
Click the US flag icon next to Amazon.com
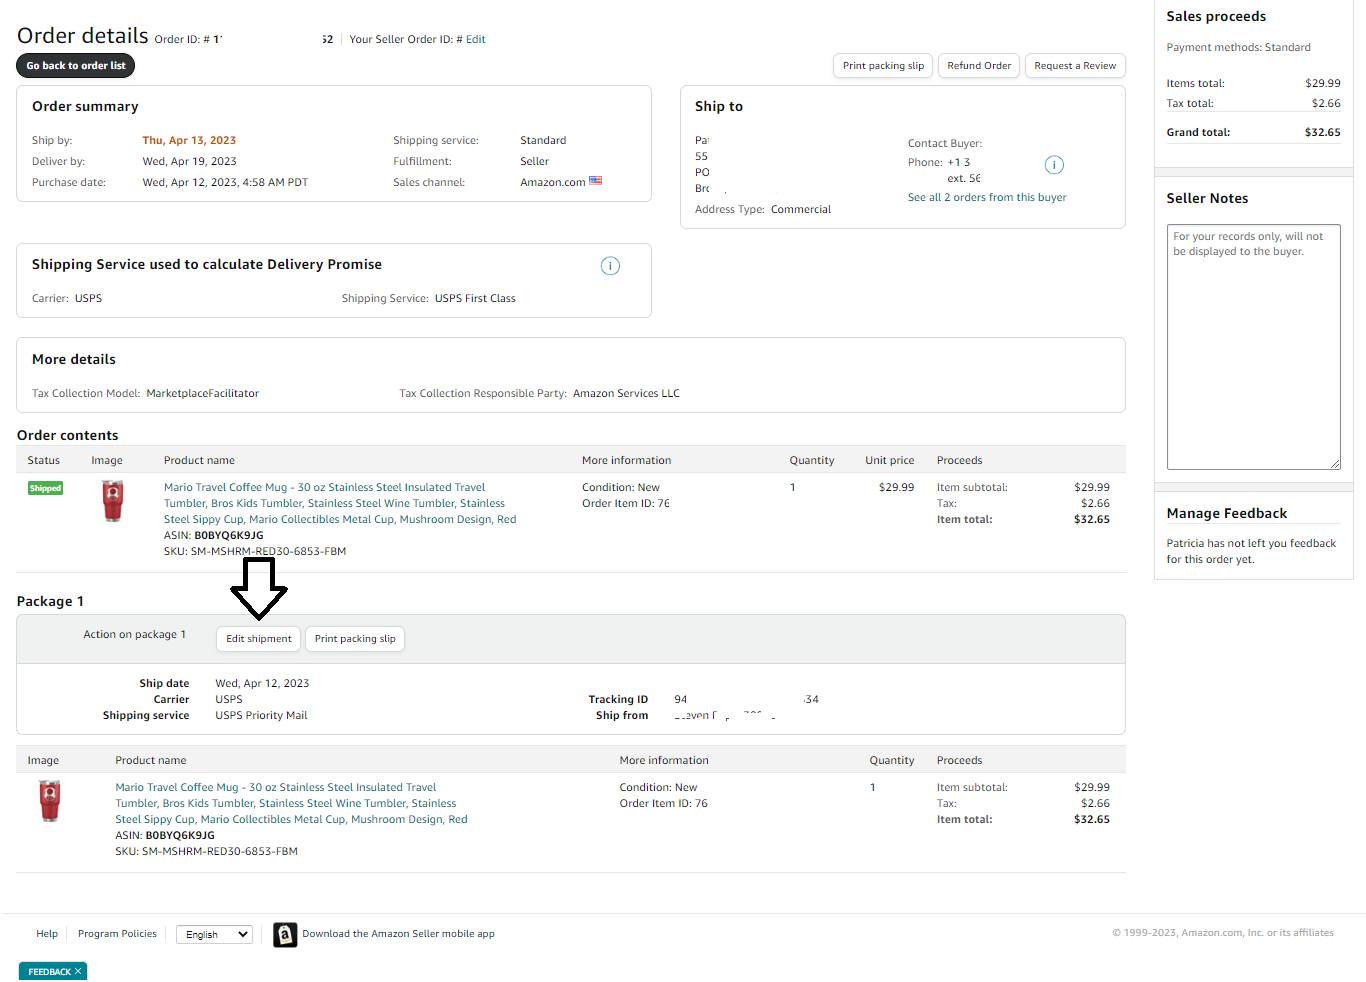pyautogui.click(x=596, y=181)
